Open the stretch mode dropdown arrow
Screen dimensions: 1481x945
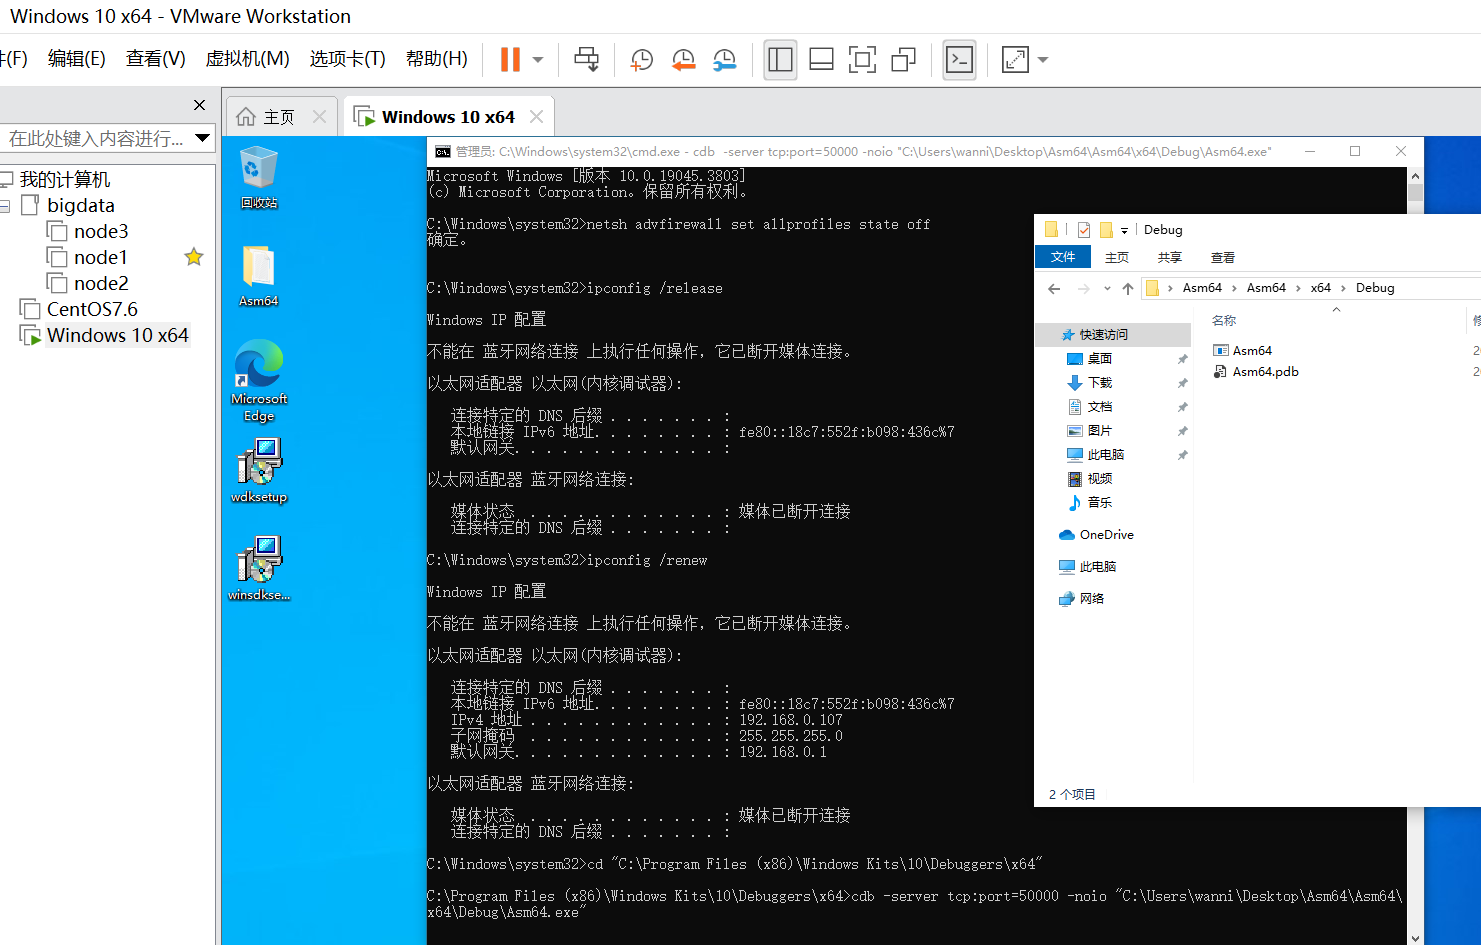point(1043,60)
